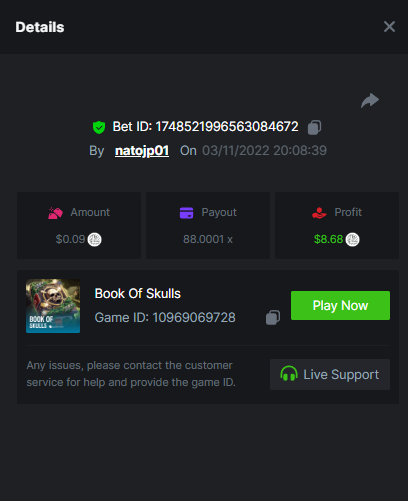The width and height of the screenshot is (408, 501).
Task: Click the red Profit hand icon
Action: coord(319,213)
